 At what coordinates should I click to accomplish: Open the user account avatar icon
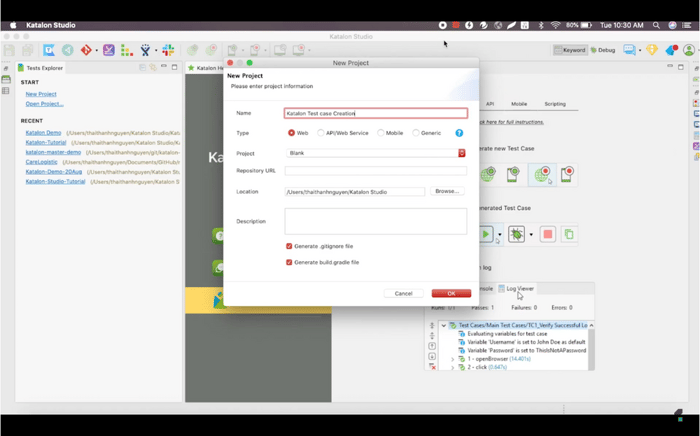[689, 50]
